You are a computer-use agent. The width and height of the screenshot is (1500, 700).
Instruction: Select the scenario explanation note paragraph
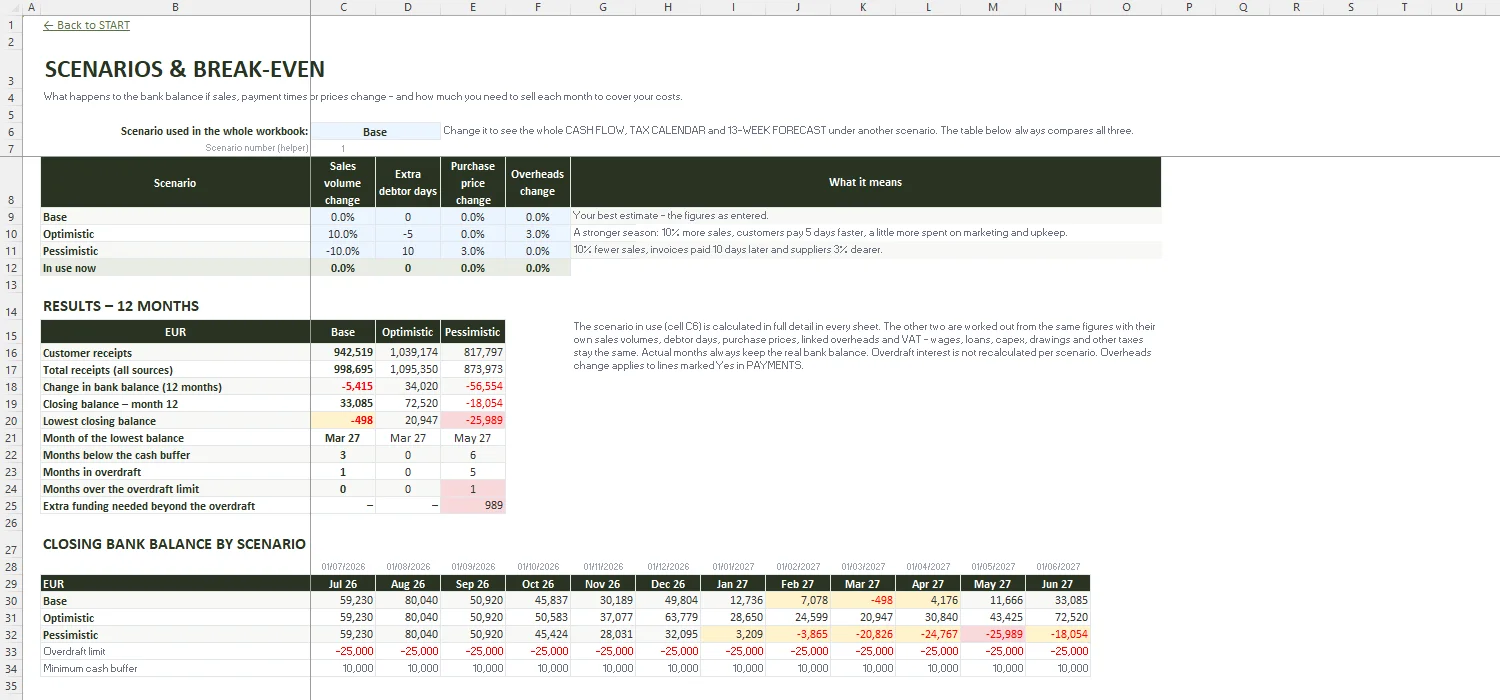865,346
